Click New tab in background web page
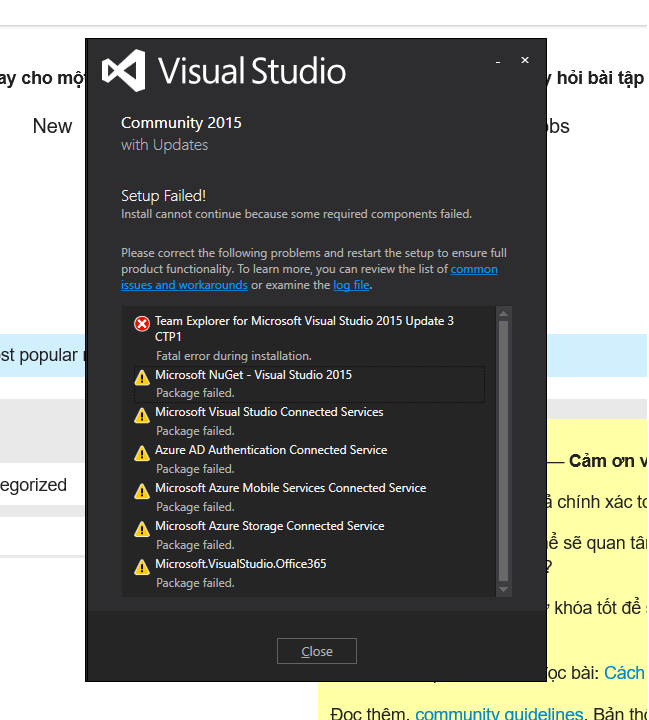Viewport: 649px width, 720px height. pos(52,126)
